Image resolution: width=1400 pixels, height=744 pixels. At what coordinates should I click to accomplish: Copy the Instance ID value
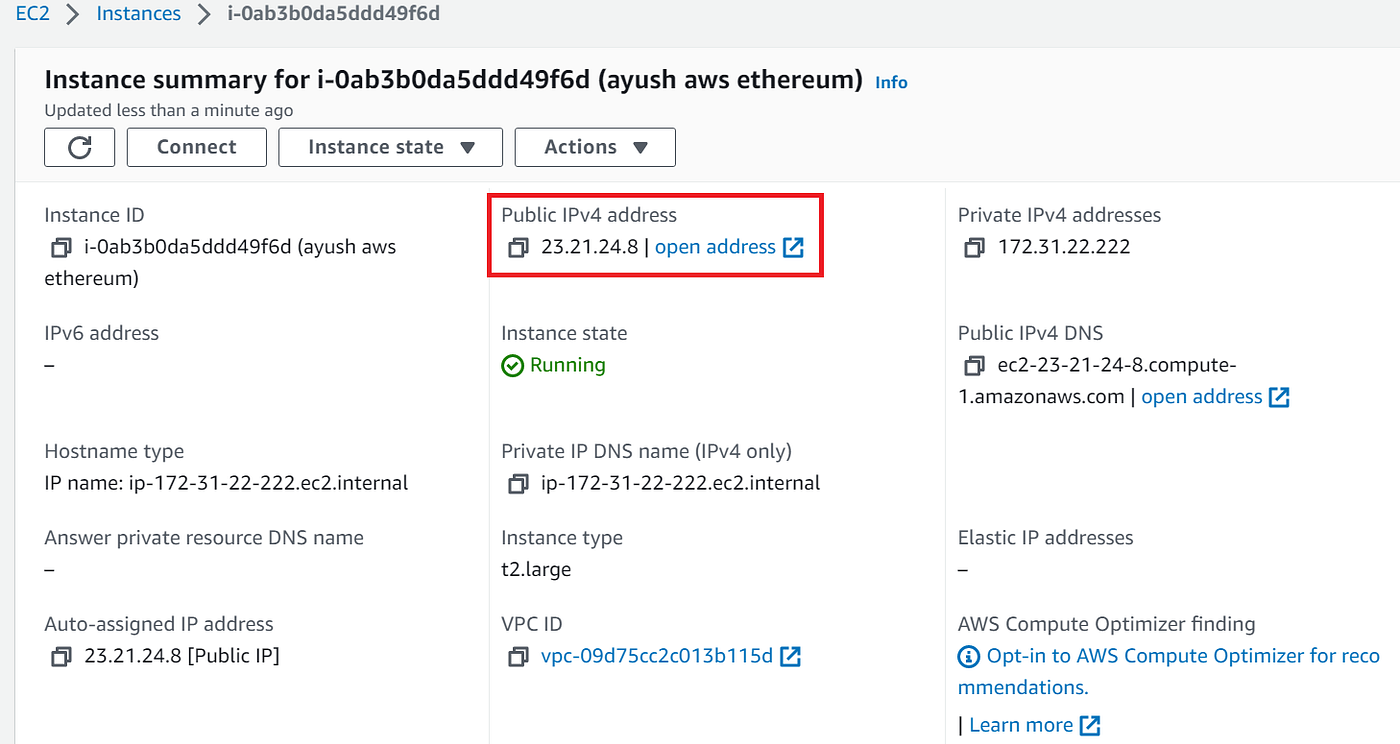[x=61, y=247]
